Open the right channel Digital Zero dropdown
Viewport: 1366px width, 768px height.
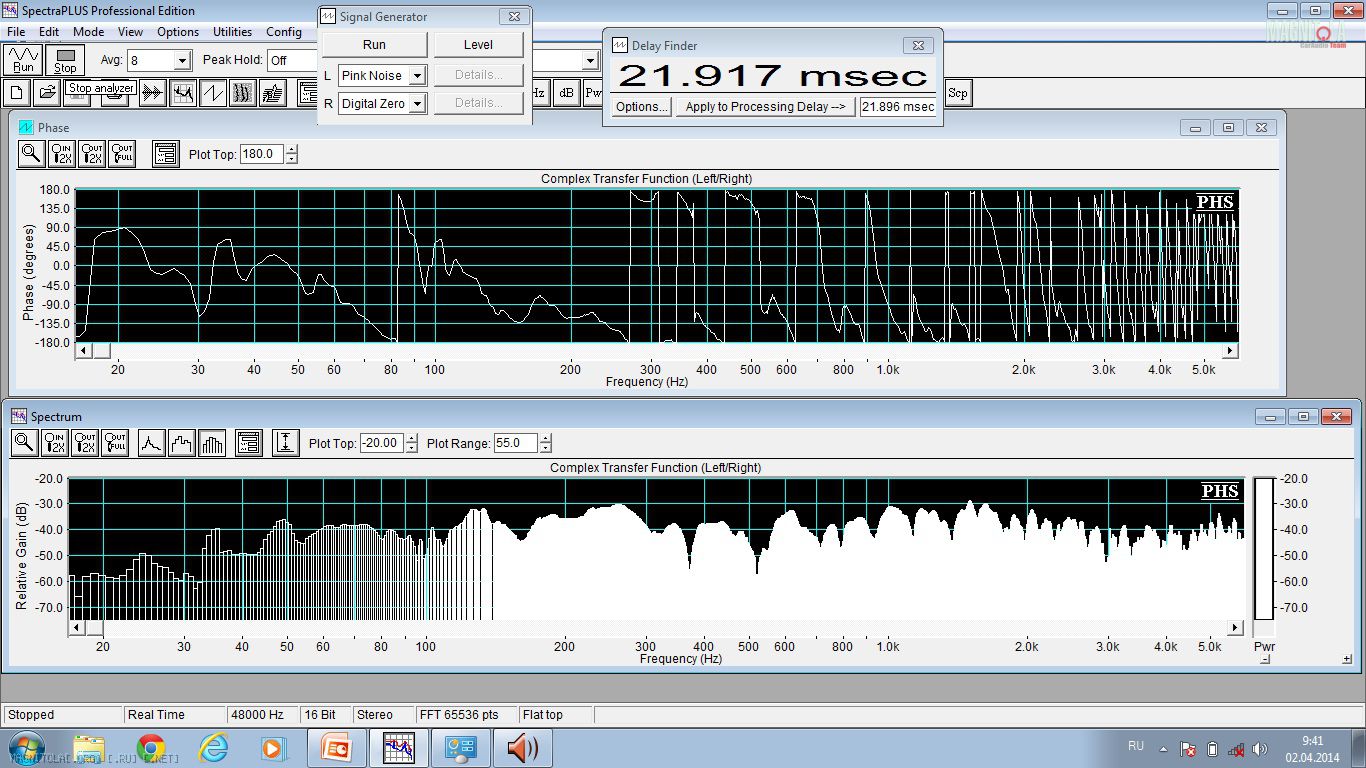417,104
